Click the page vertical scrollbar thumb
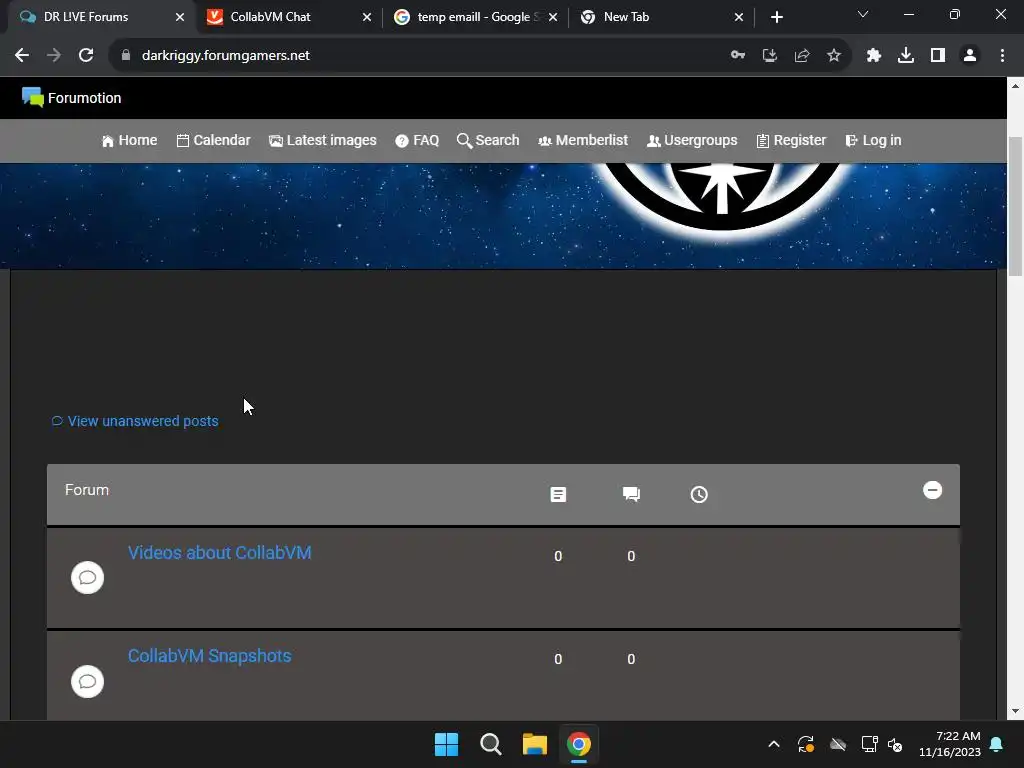Screen dimensions: 1024x768 1016,206
